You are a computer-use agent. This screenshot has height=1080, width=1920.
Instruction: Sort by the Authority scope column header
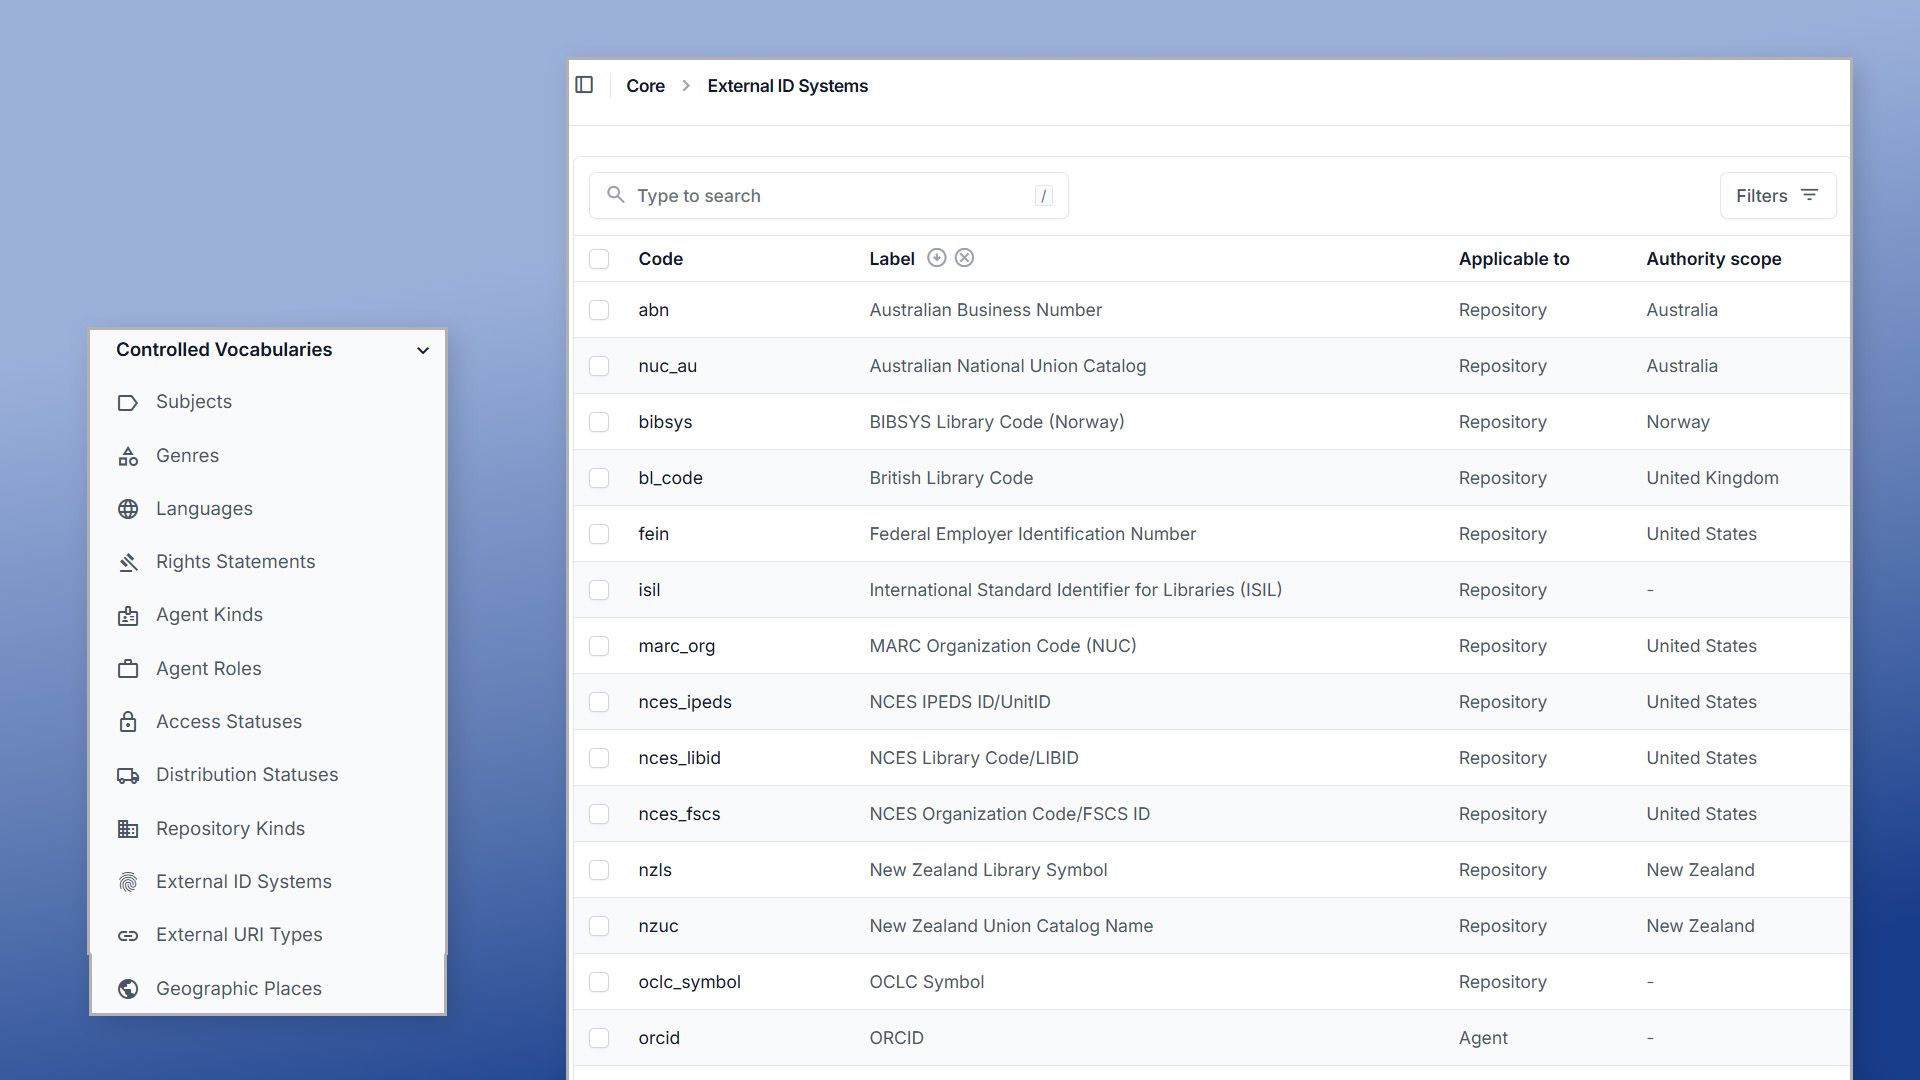click(x=1713, y=259)
